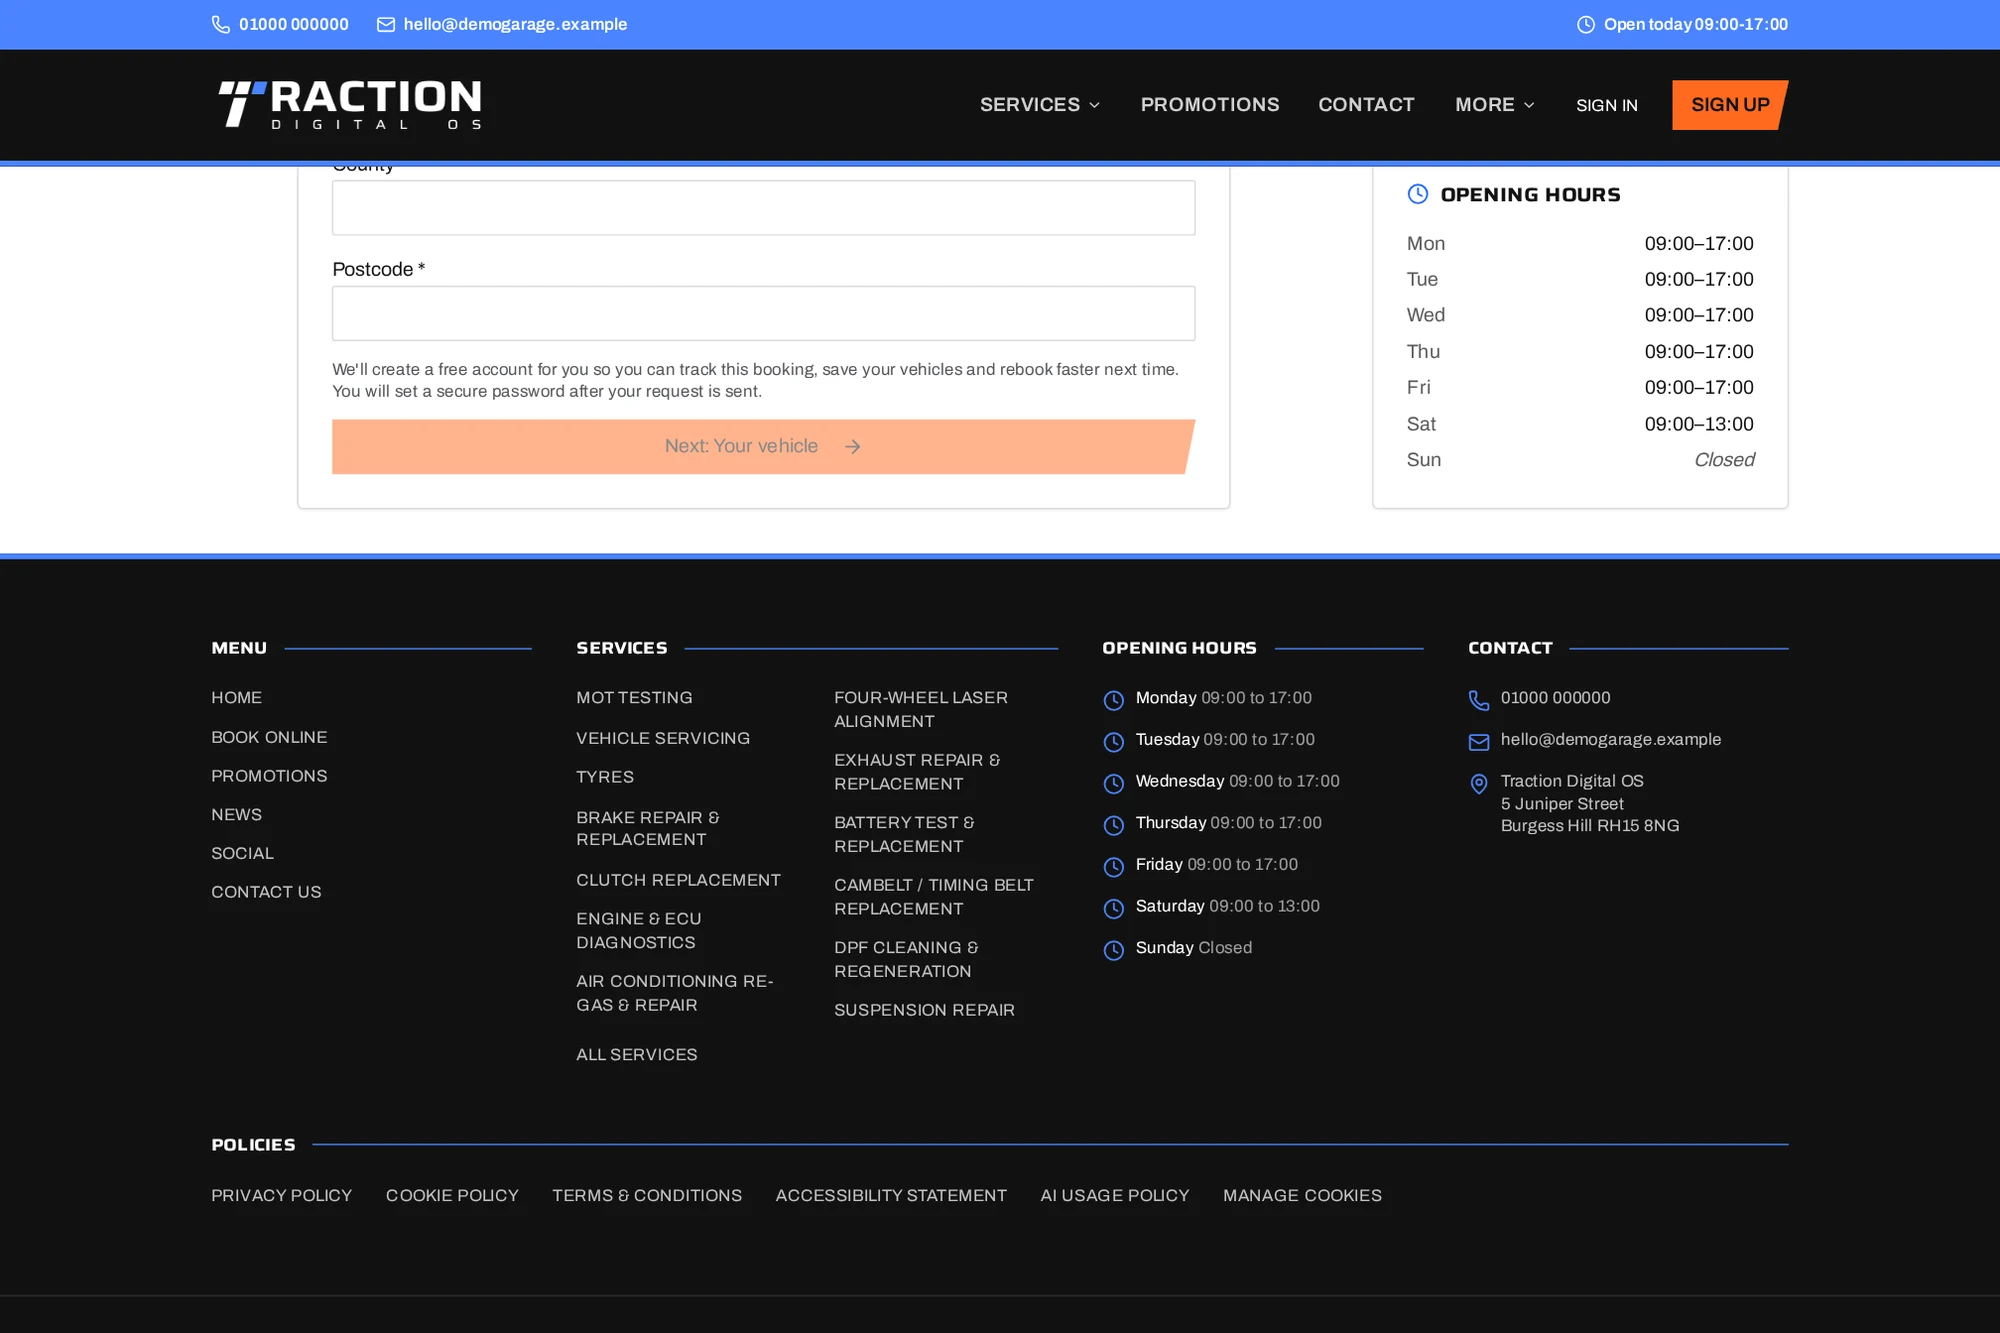The width and height of the screenshot is (2000, 1333).
Task: Click the Next: Your vehicle button
Action: click(x=763, y=447)
